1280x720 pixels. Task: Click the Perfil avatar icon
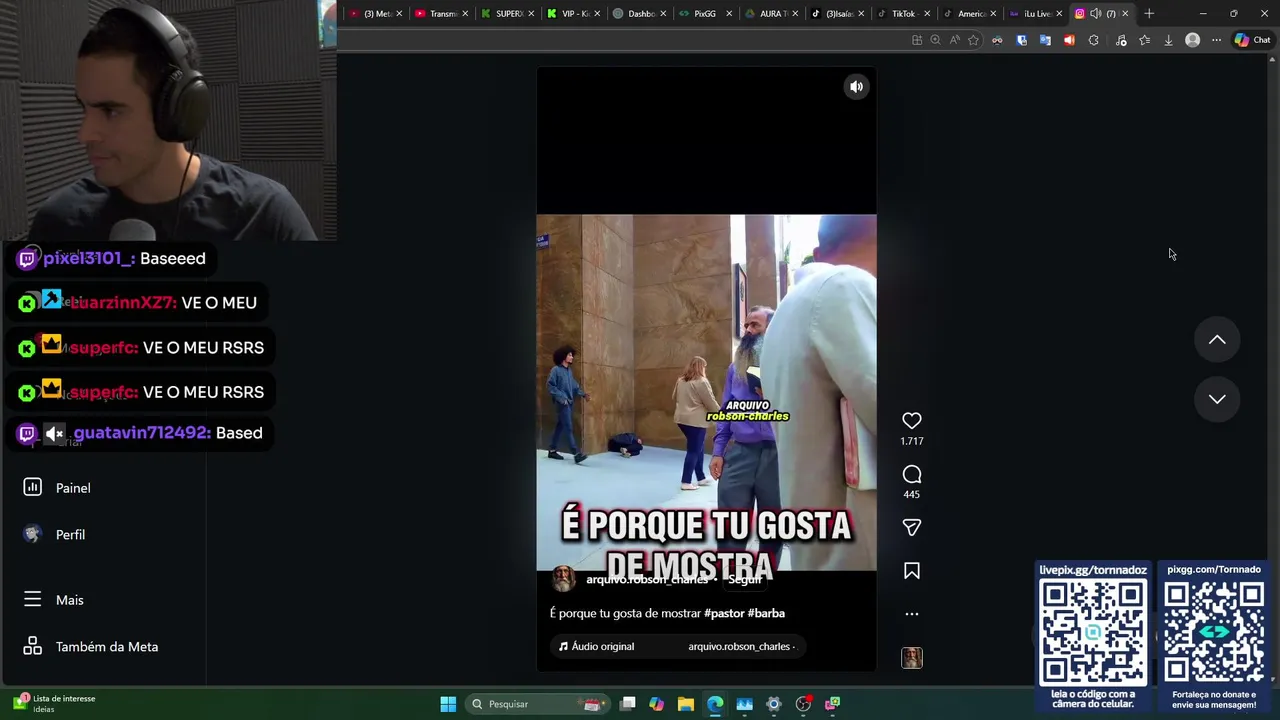(x=32, y=534)
